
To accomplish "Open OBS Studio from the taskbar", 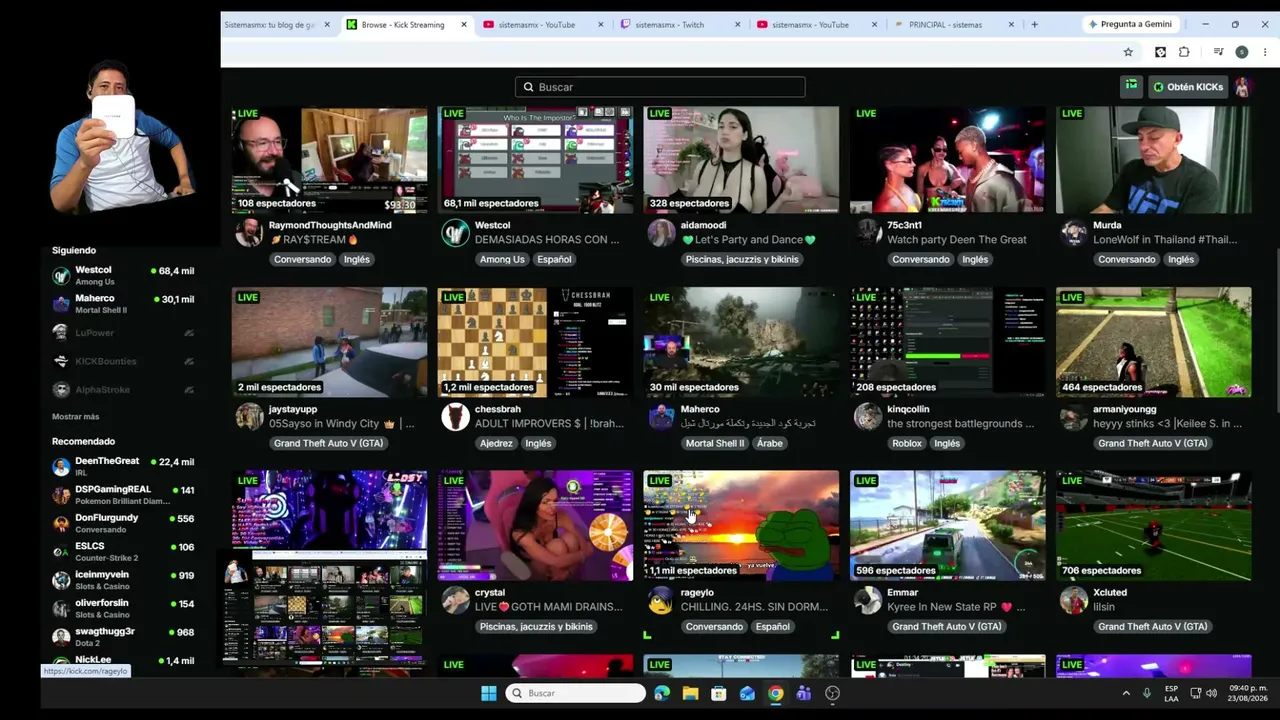I will [x=832, y=693].
